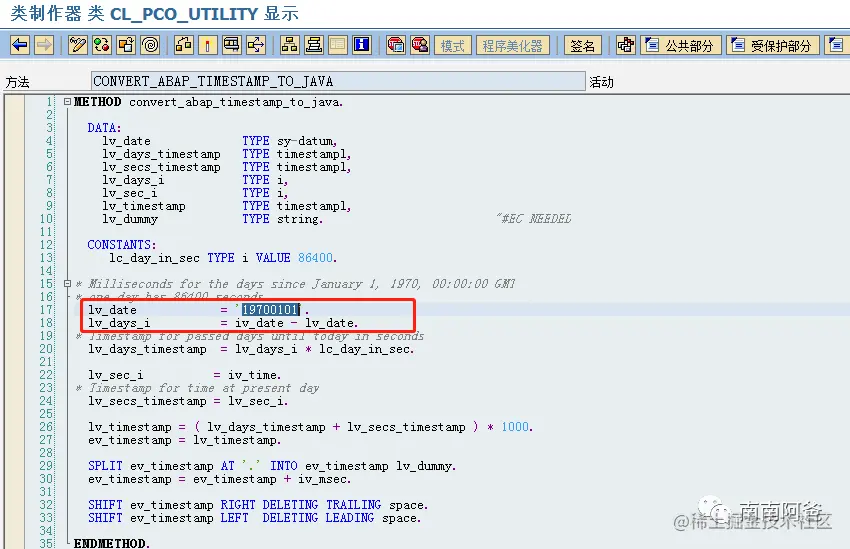Collapse the comment block on line 15
The image size is (850, 549).
[x=67, y=283]
